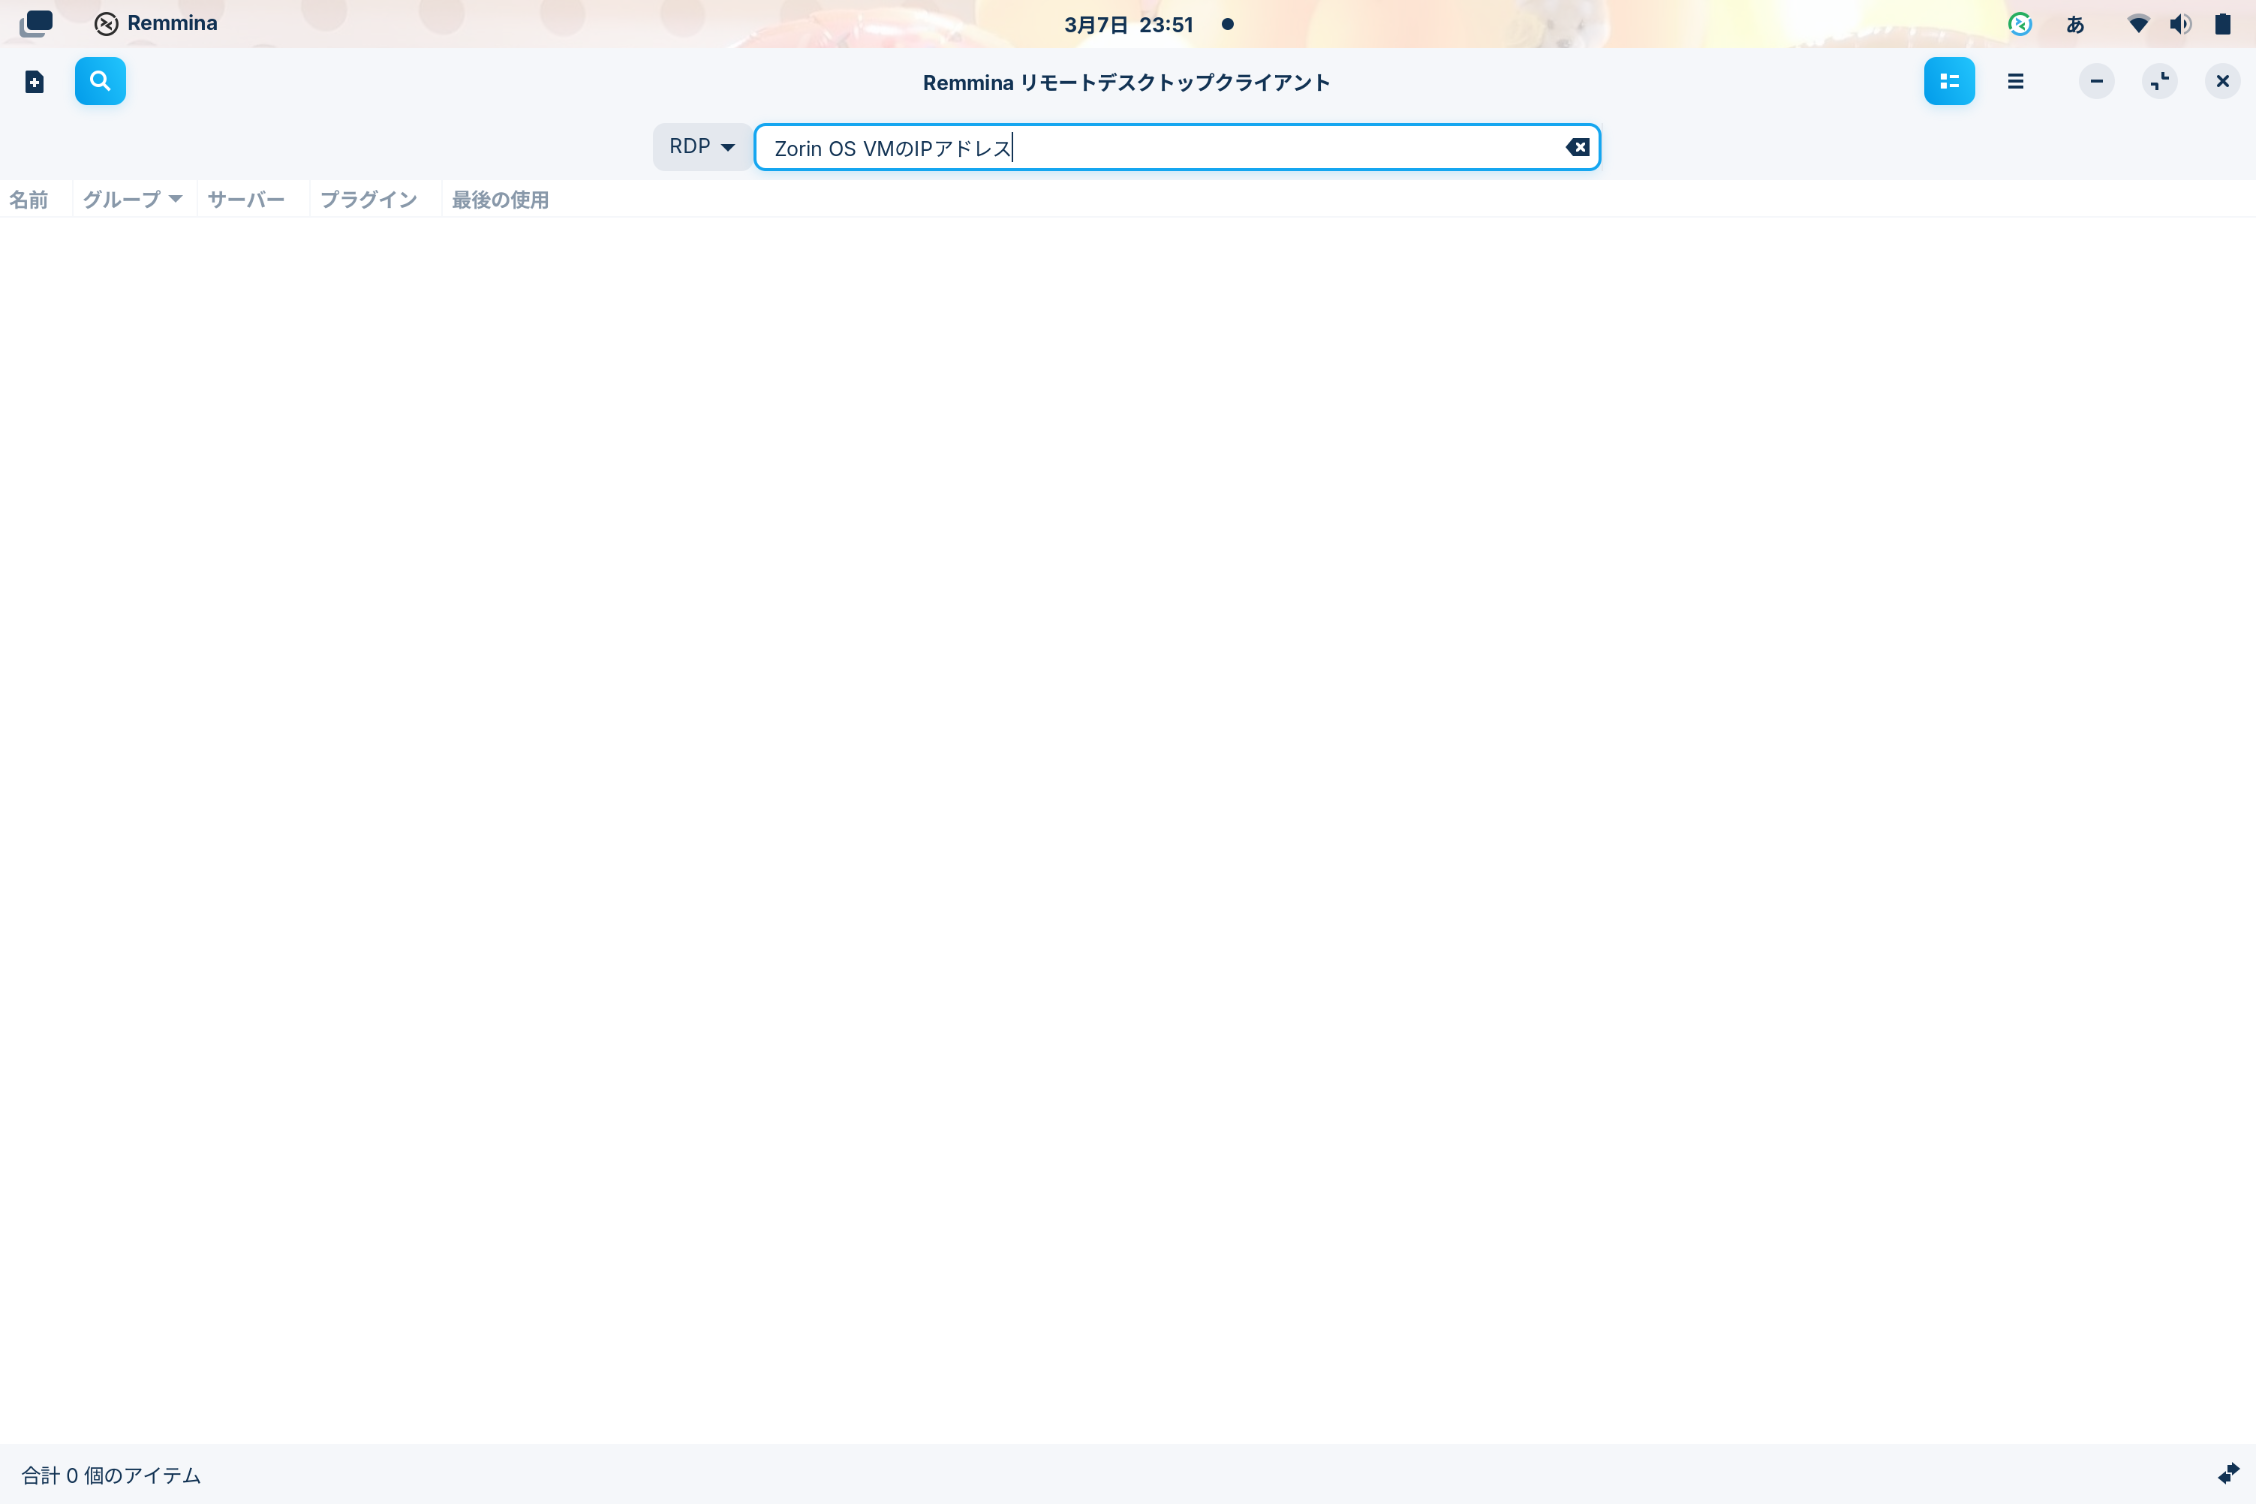Sort by 最後の使用 column header
2256x1504 pixels.
point(500,200)
